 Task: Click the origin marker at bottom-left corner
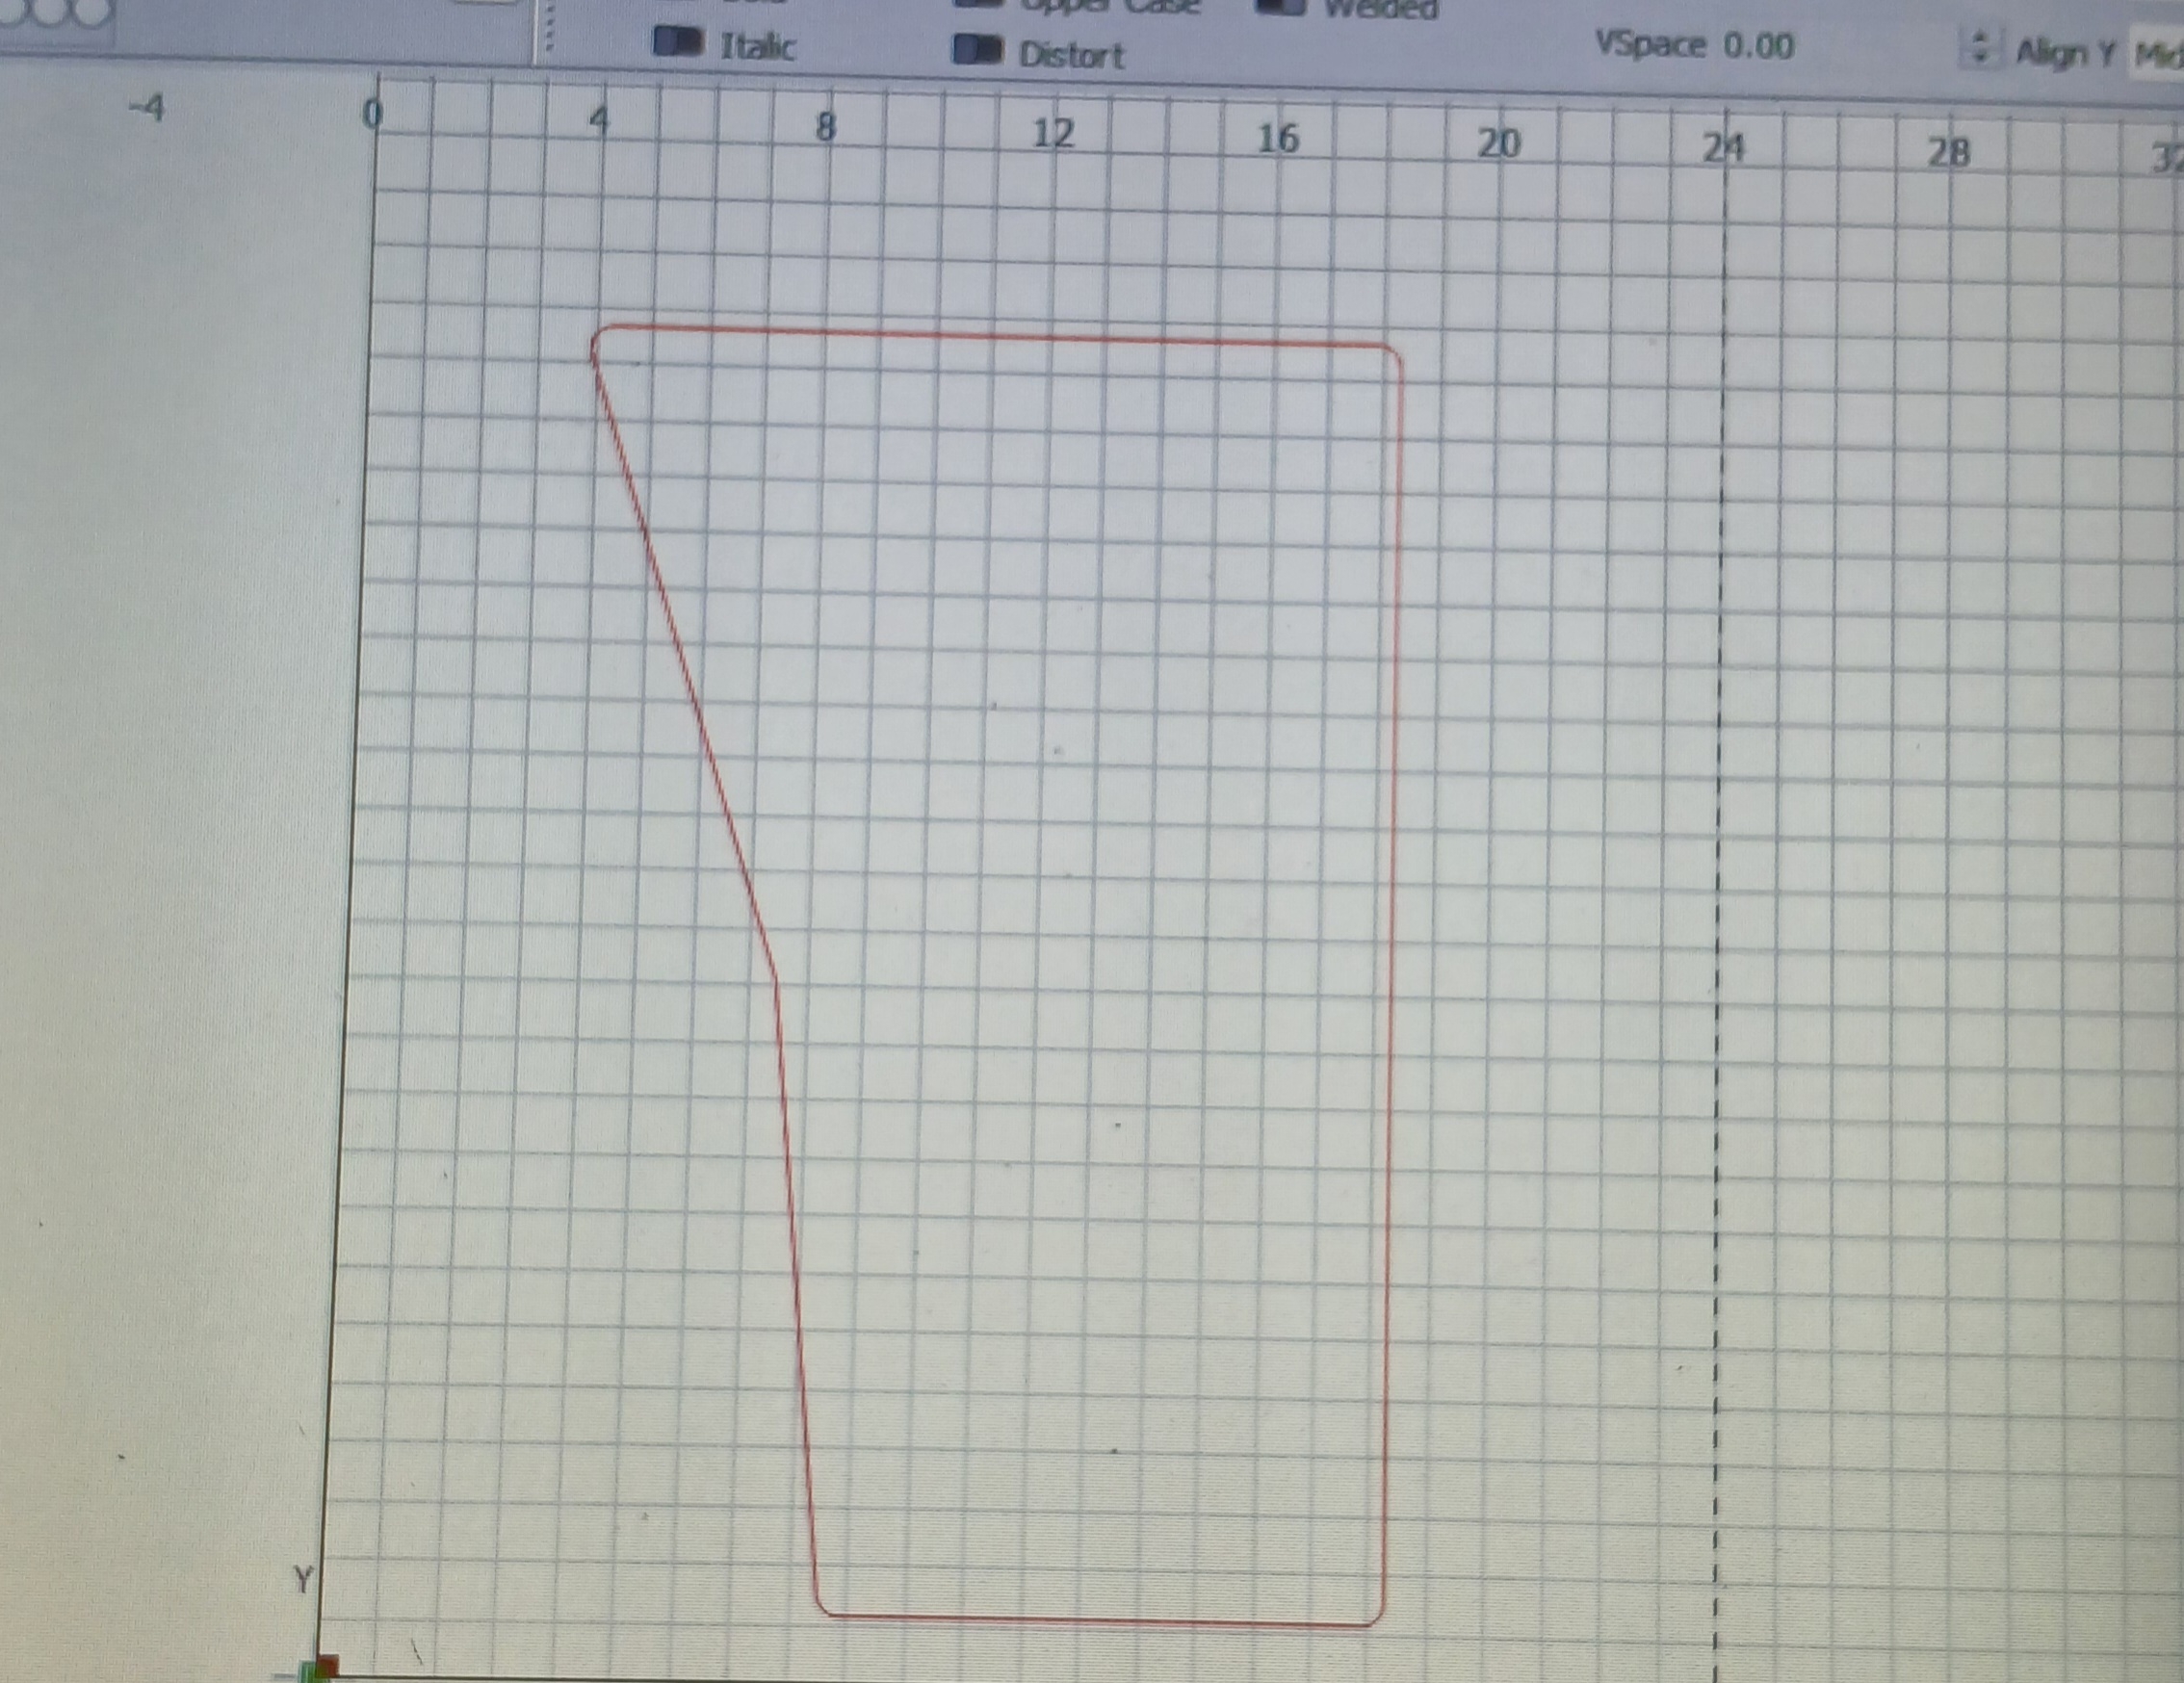pos(328,1665)
